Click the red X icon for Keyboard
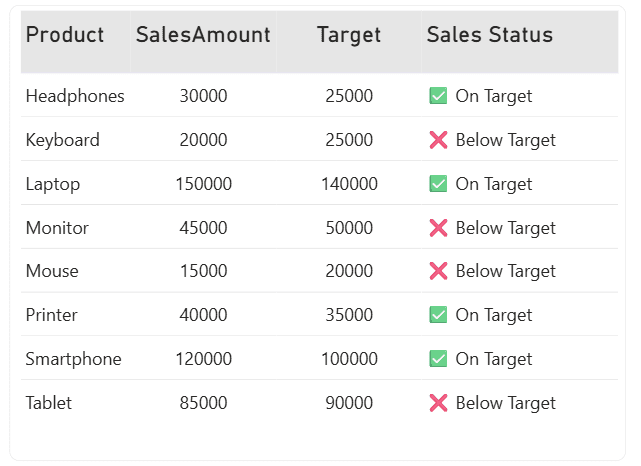 coord(437,140)
